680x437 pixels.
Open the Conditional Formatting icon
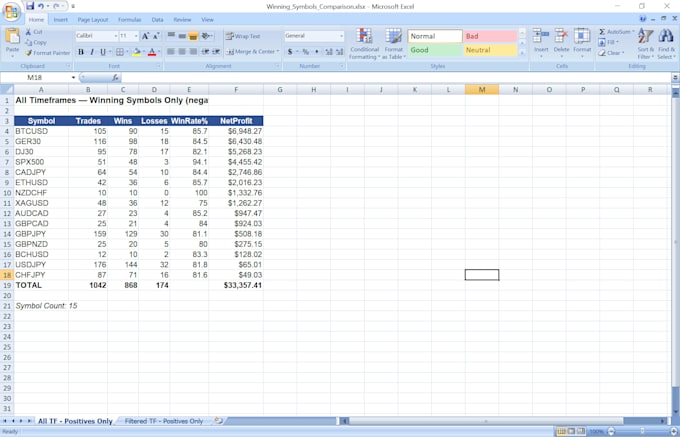coord(364,36)
